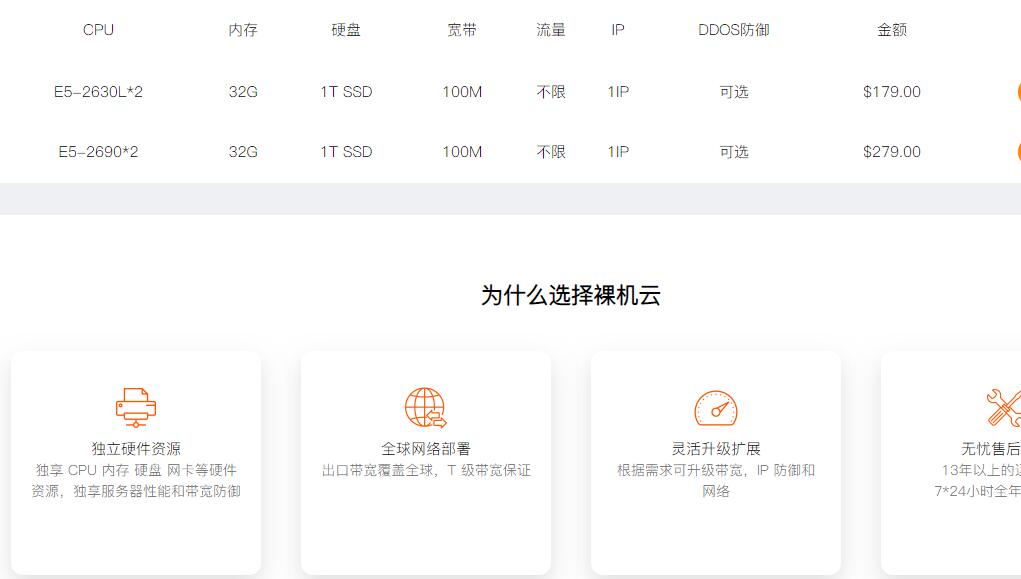The height and width of the screenshot is (579, 1021).
Task: Click the globe icon for 全球网络部署
Action: click(x=425, y=406)
